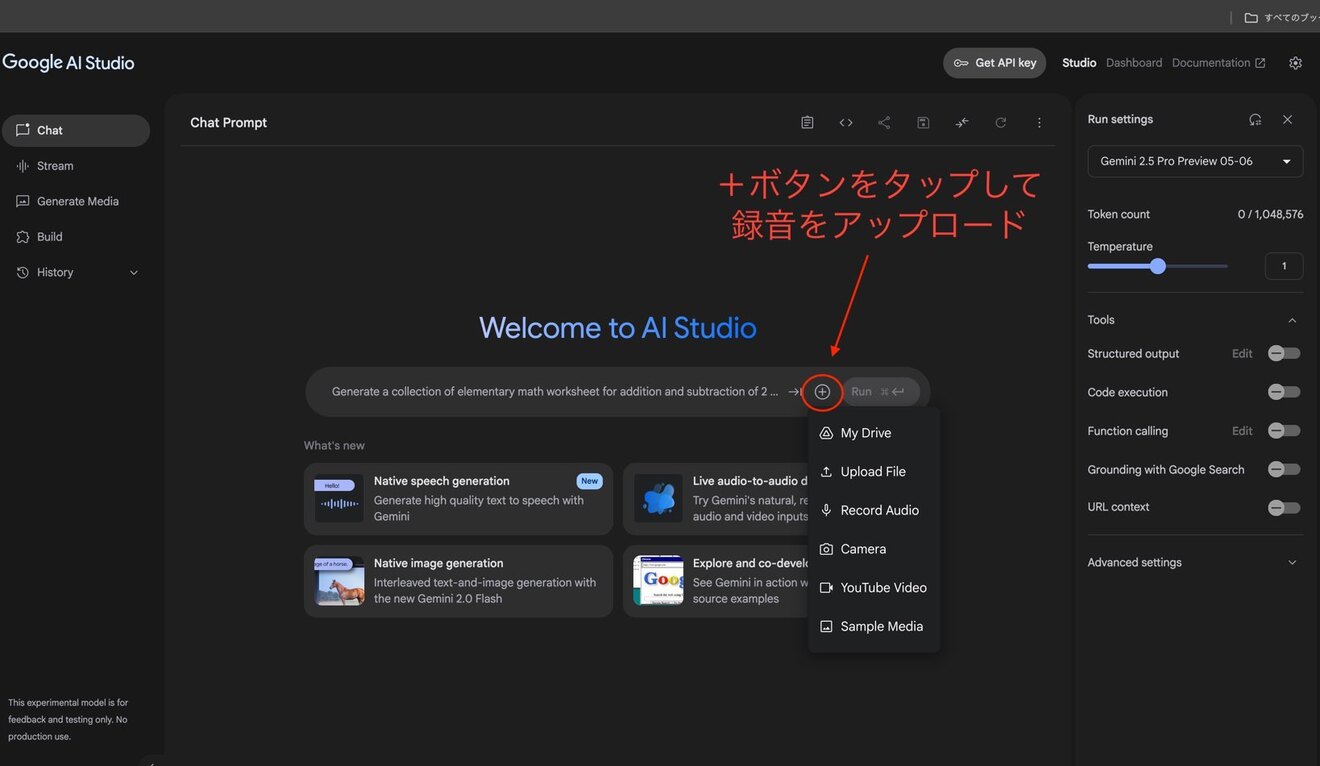Click the Live audio-to-audio card icon
The width and height of the screenshot is (1320, 766).
point(658,498)
